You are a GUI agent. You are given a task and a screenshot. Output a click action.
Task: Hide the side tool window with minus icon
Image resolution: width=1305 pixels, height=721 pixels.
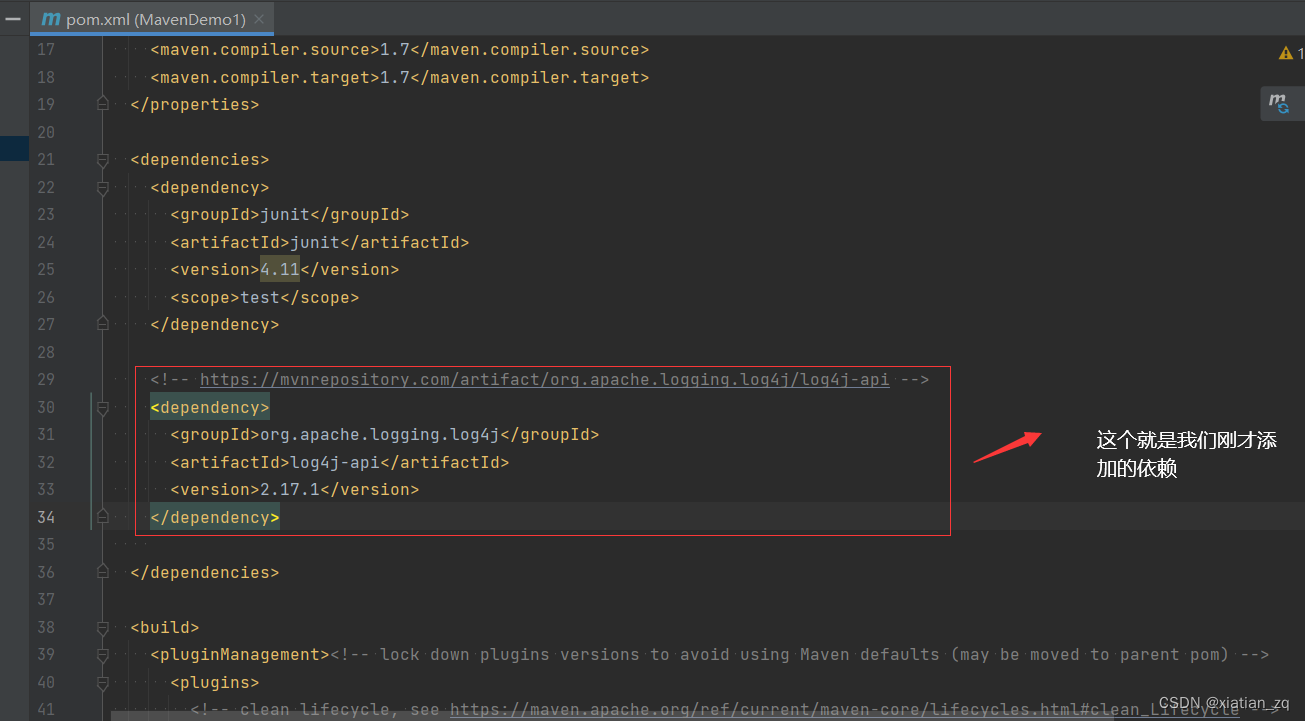coord(13,19)
